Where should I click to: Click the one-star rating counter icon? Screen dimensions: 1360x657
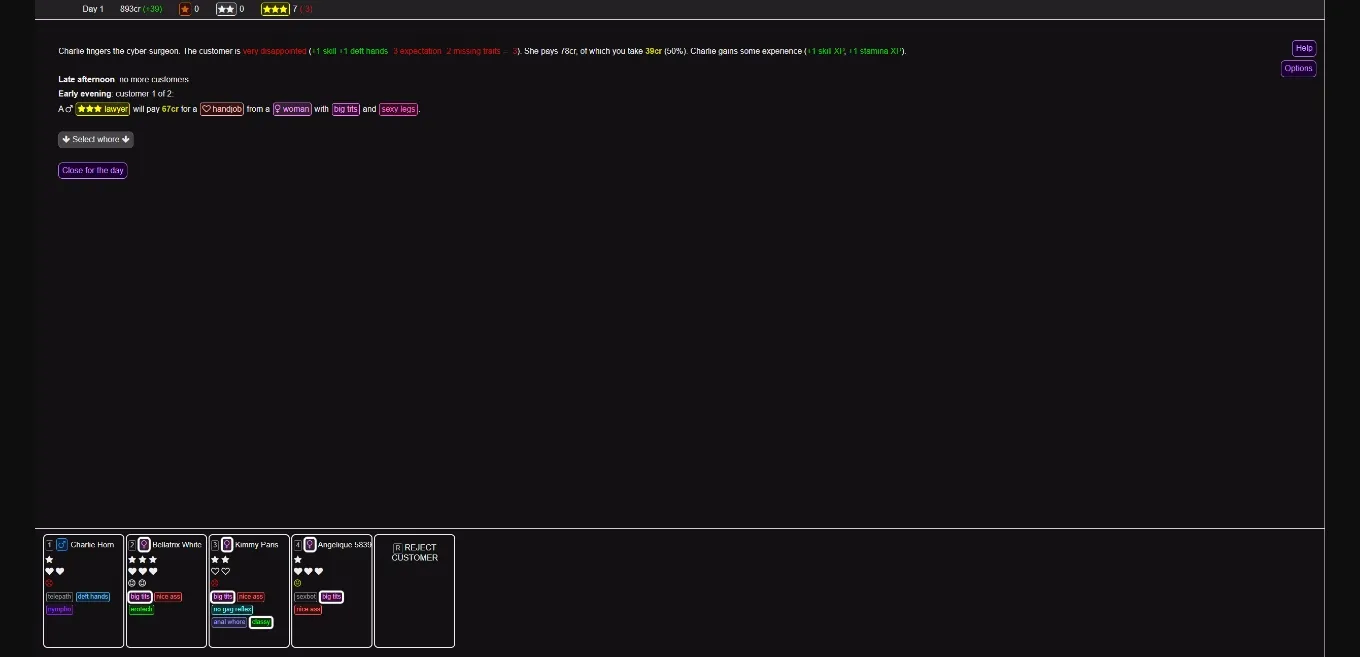pos(185,9)
